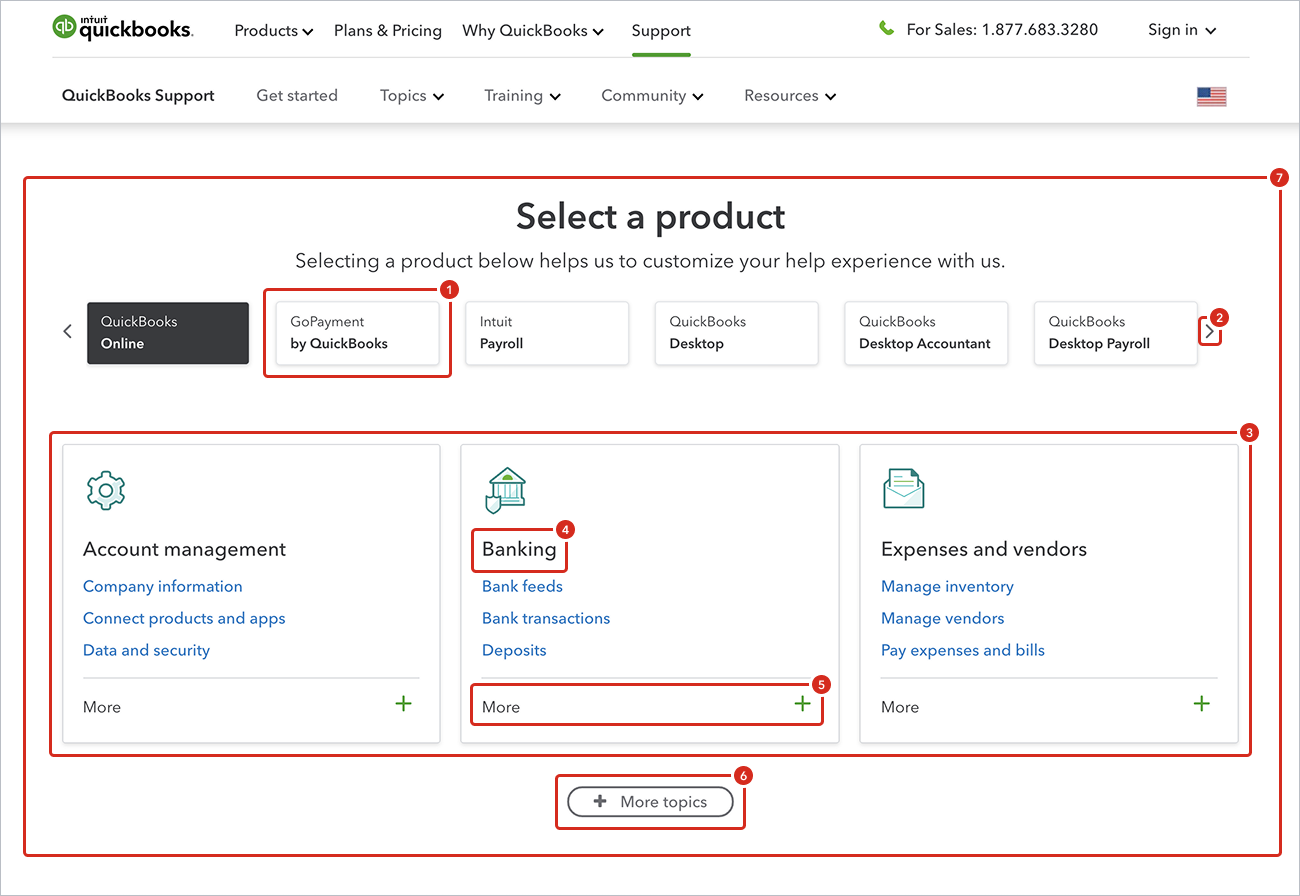Click the green plus in Expenses and vendors card
The image size is (1300, 896).
coord(1201,704)
